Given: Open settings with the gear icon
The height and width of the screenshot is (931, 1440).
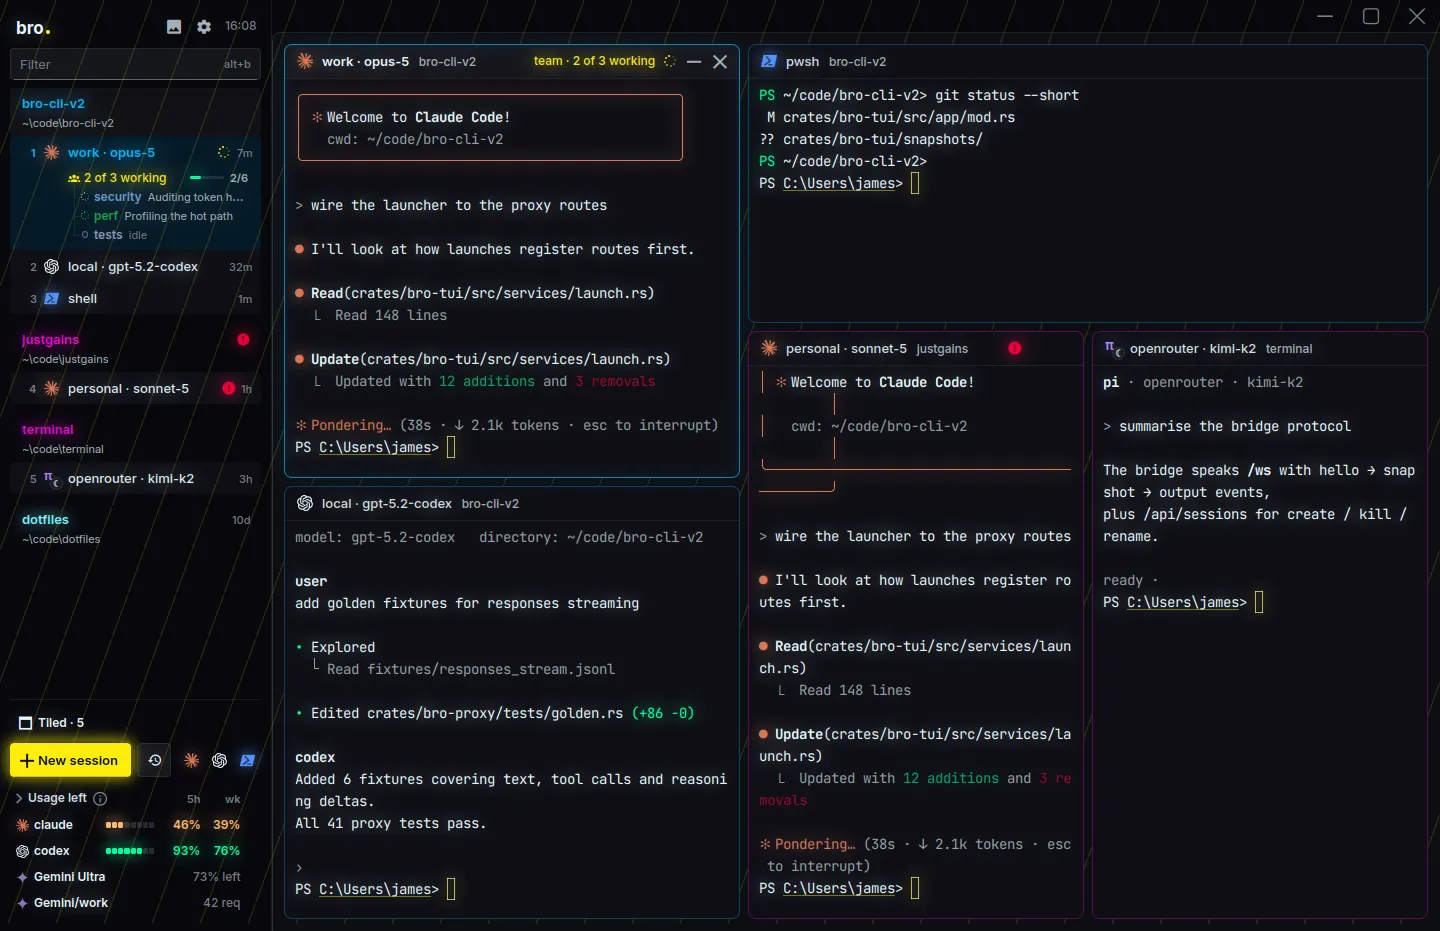Looking at the screenshot, I should click(x=204, y=27).
